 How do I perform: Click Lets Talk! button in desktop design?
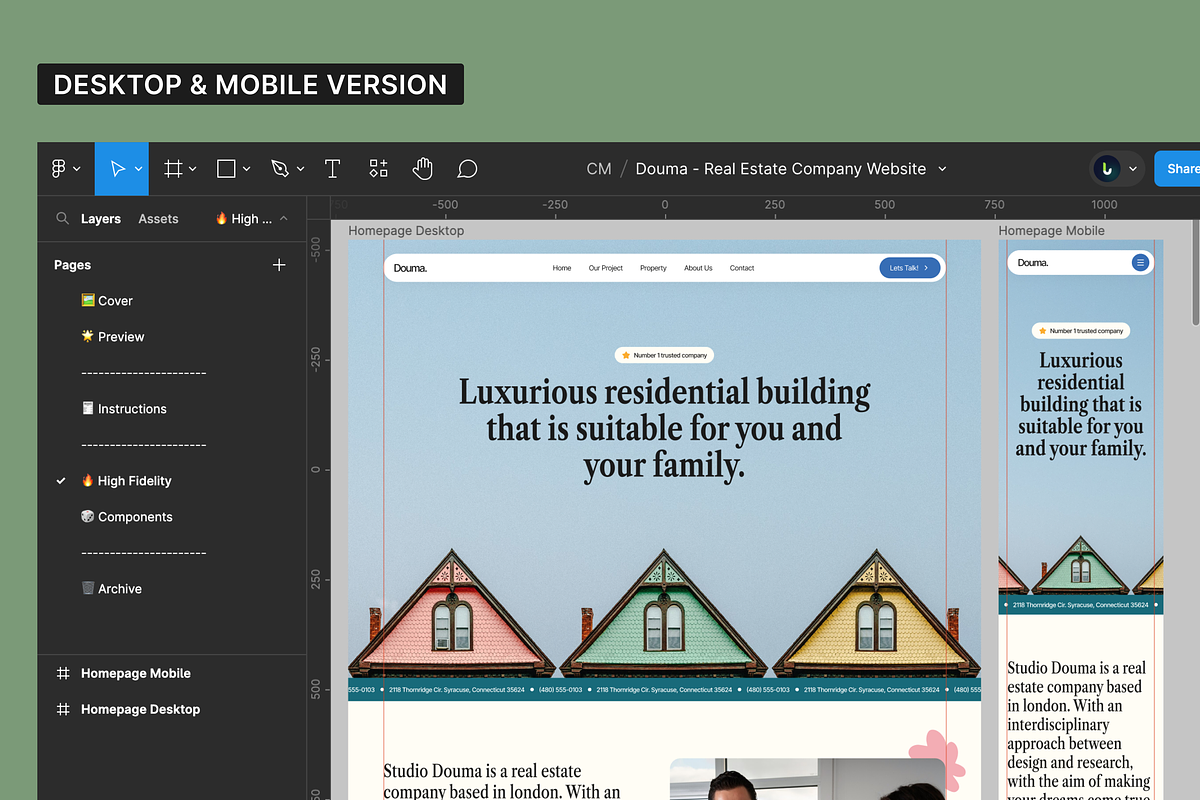(x=909, y=268)
